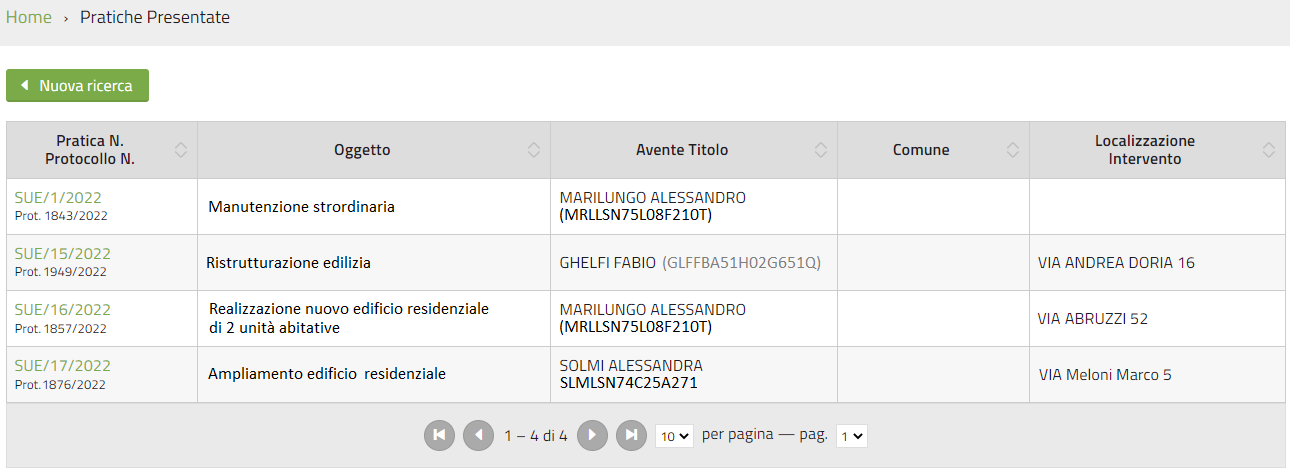Open practice SUE/15/2022
The height and width of the screenshot is (470, 1290).
(x=62, y=254)
